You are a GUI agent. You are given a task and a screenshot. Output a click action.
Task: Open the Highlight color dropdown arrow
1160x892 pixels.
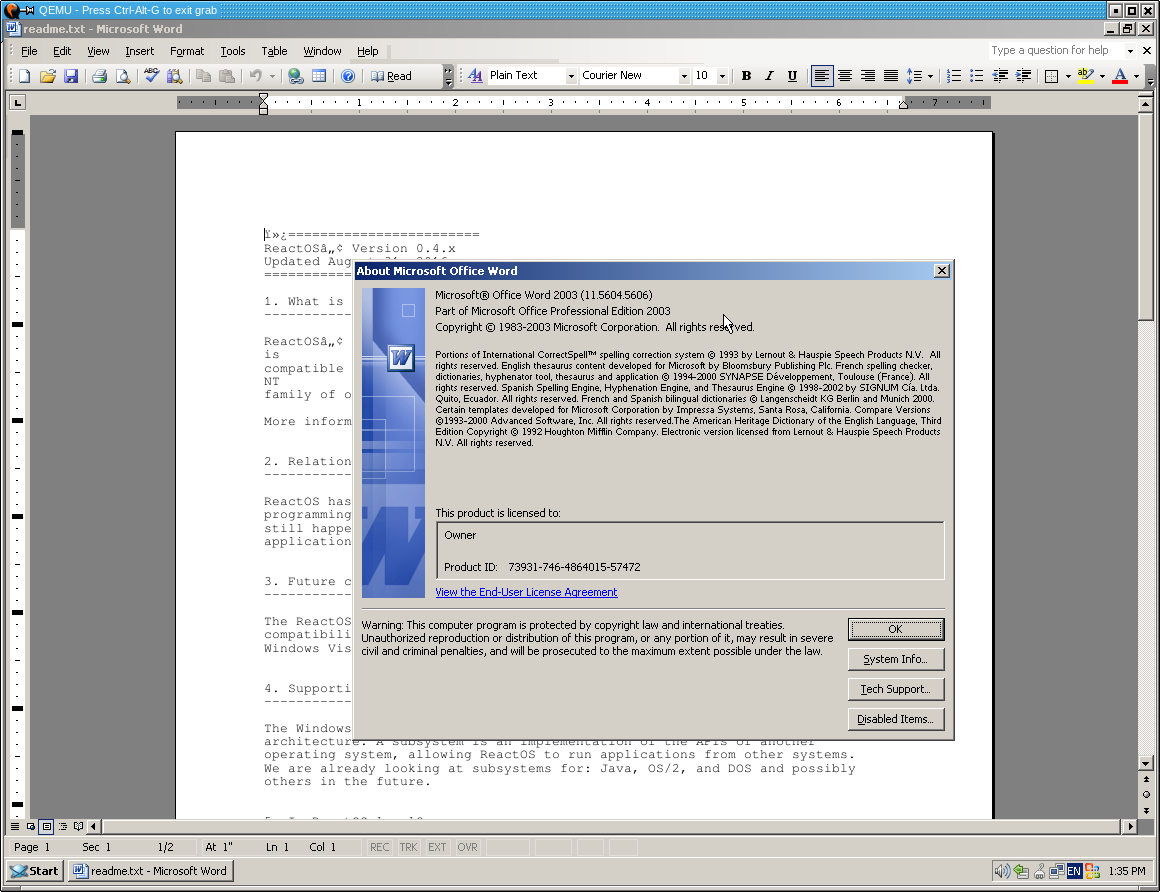pyautogui.click(x=1102, y=76)
